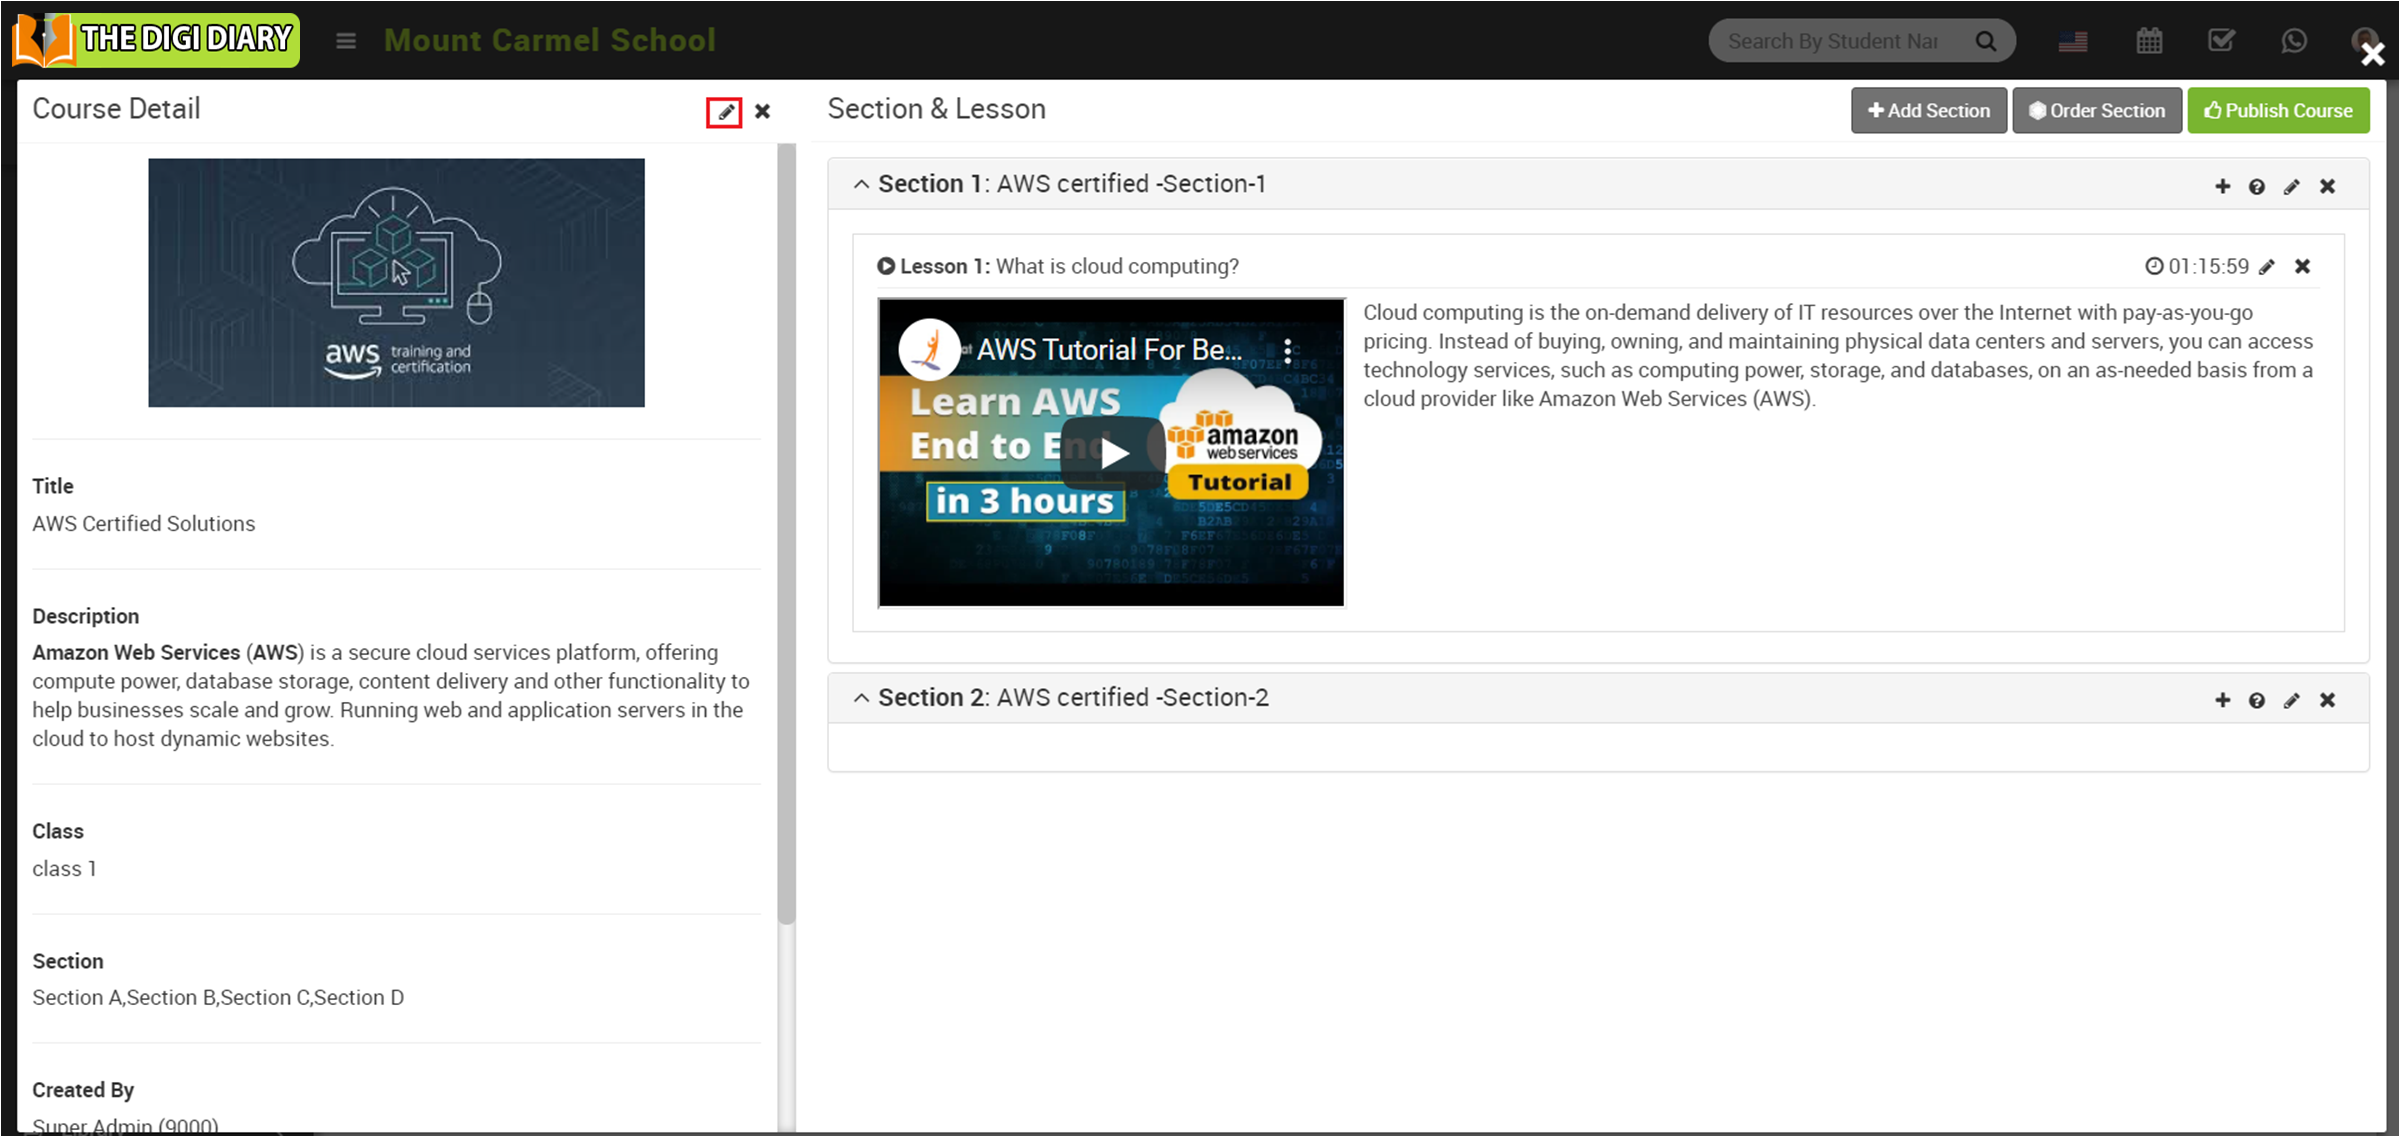Click the Publish Course button
Viewport: 2400px width, 1137px height.
(x=2278, y=111)
